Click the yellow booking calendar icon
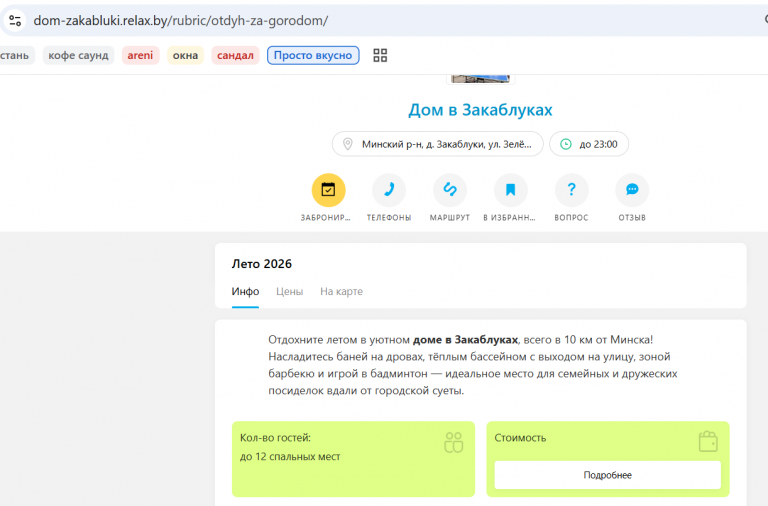768x506 pixels. pyautogui.click(x=328, y=190)
